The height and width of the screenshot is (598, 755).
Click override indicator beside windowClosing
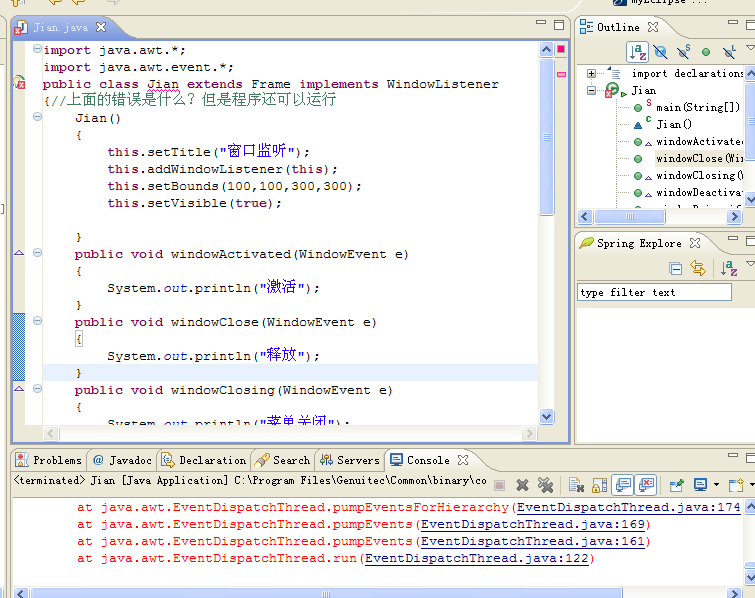click(19, 389)
